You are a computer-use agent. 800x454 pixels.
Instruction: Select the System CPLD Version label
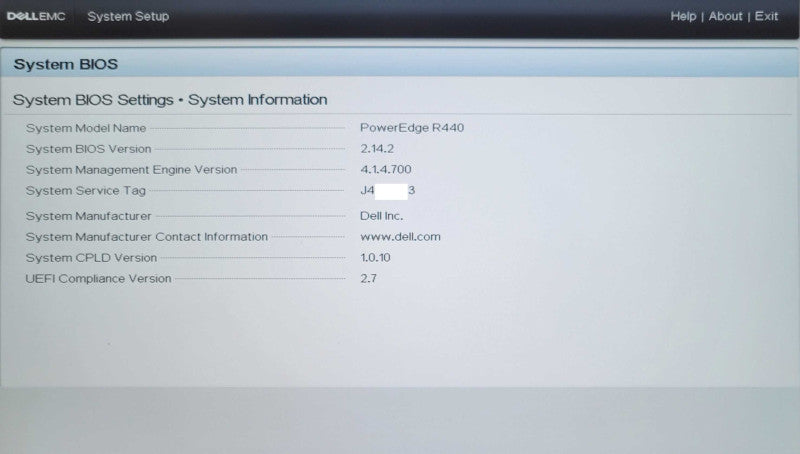coord(91,258)
